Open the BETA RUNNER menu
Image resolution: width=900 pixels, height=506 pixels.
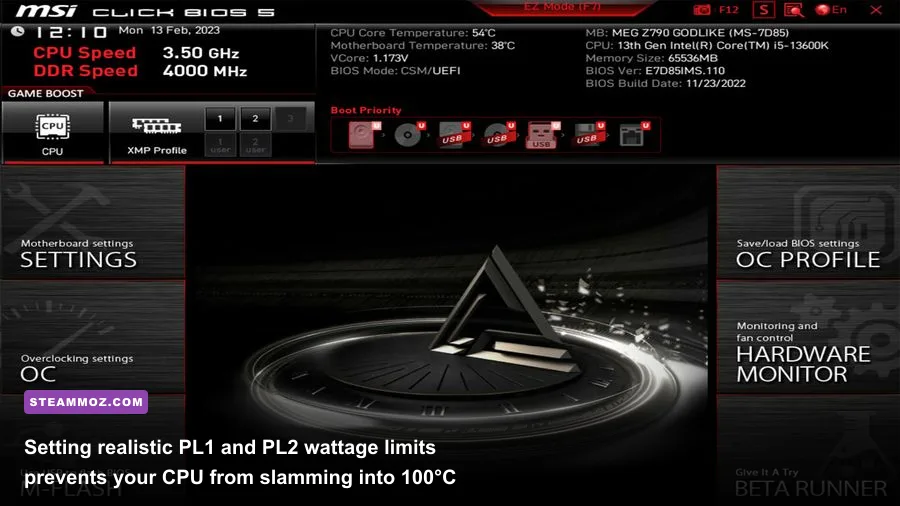coord(808,451)
